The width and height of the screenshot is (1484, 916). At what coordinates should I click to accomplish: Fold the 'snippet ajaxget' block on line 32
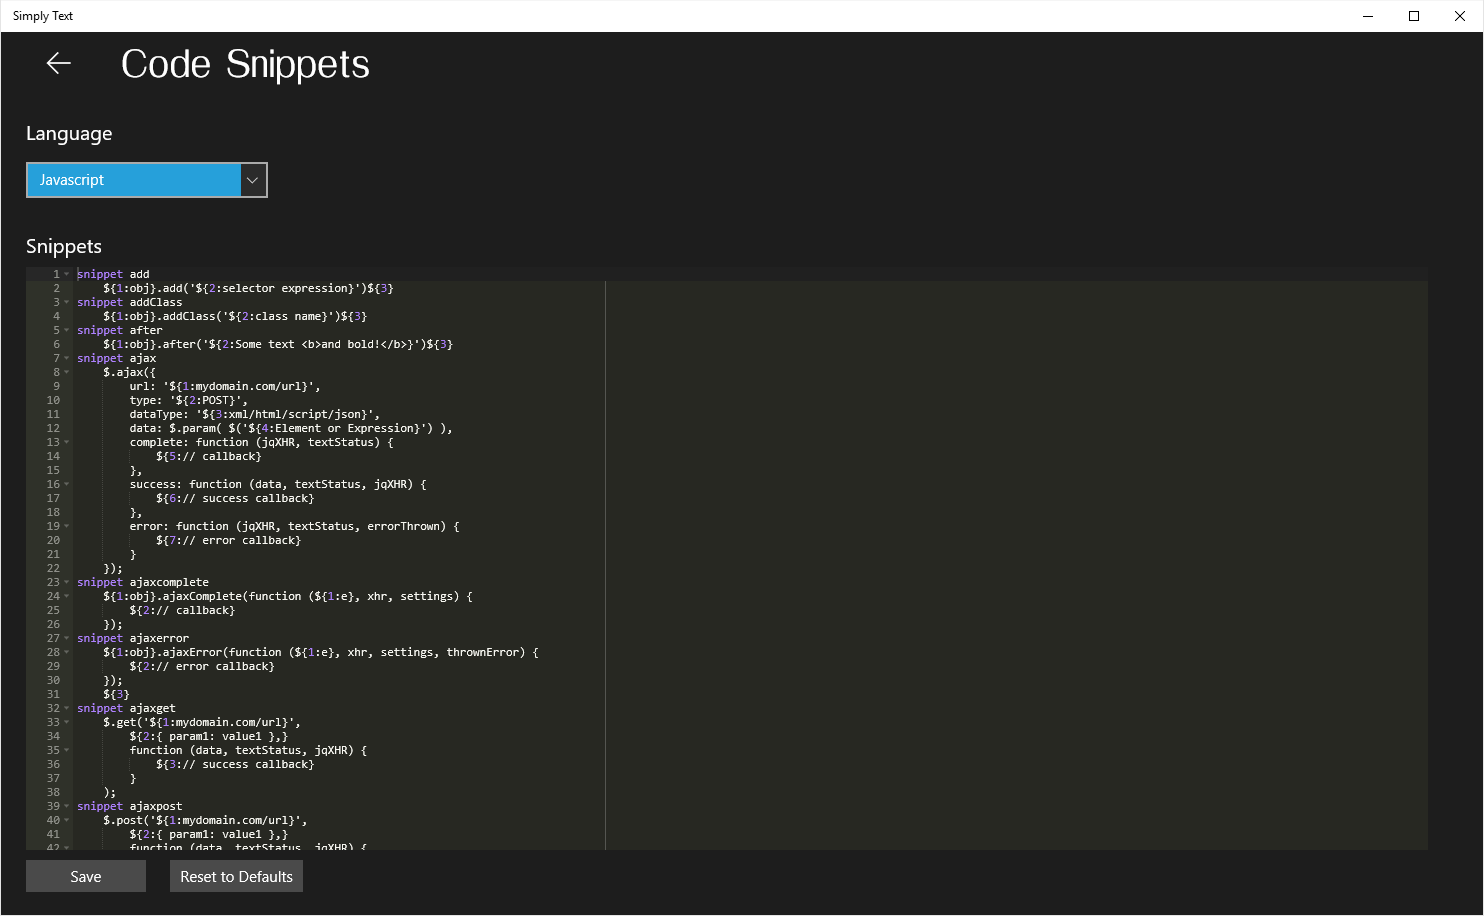[x=67, y=708]
